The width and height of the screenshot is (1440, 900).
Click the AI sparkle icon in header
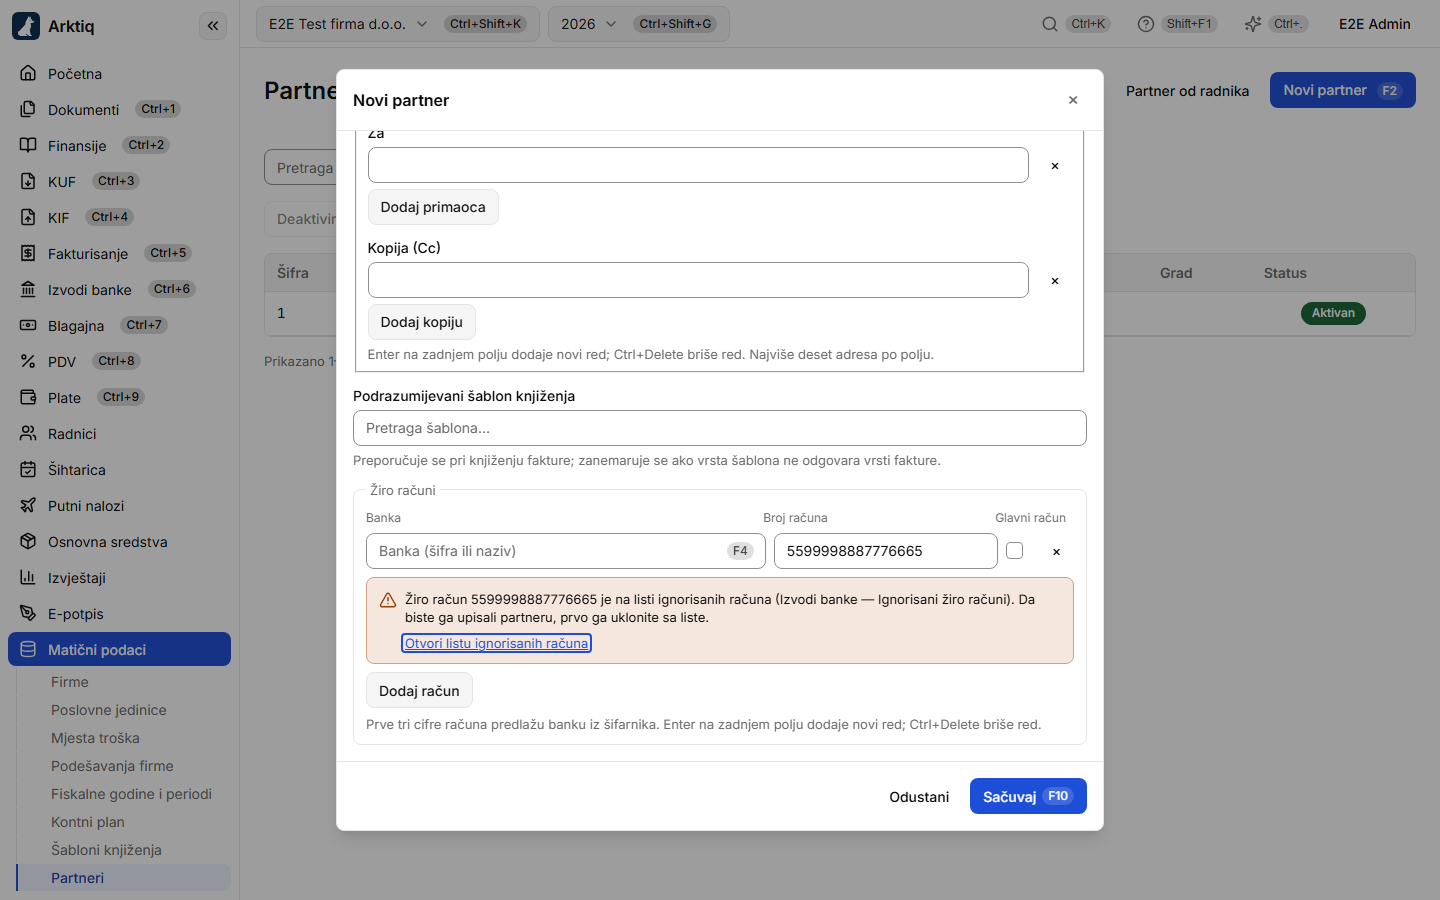pos(1252,24)
